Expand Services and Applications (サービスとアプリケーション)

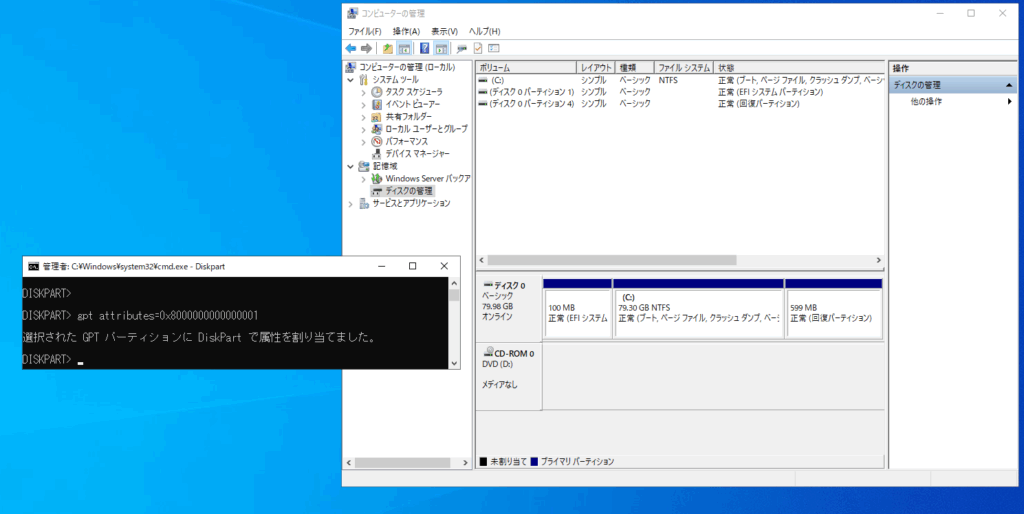tap(350, 203)
